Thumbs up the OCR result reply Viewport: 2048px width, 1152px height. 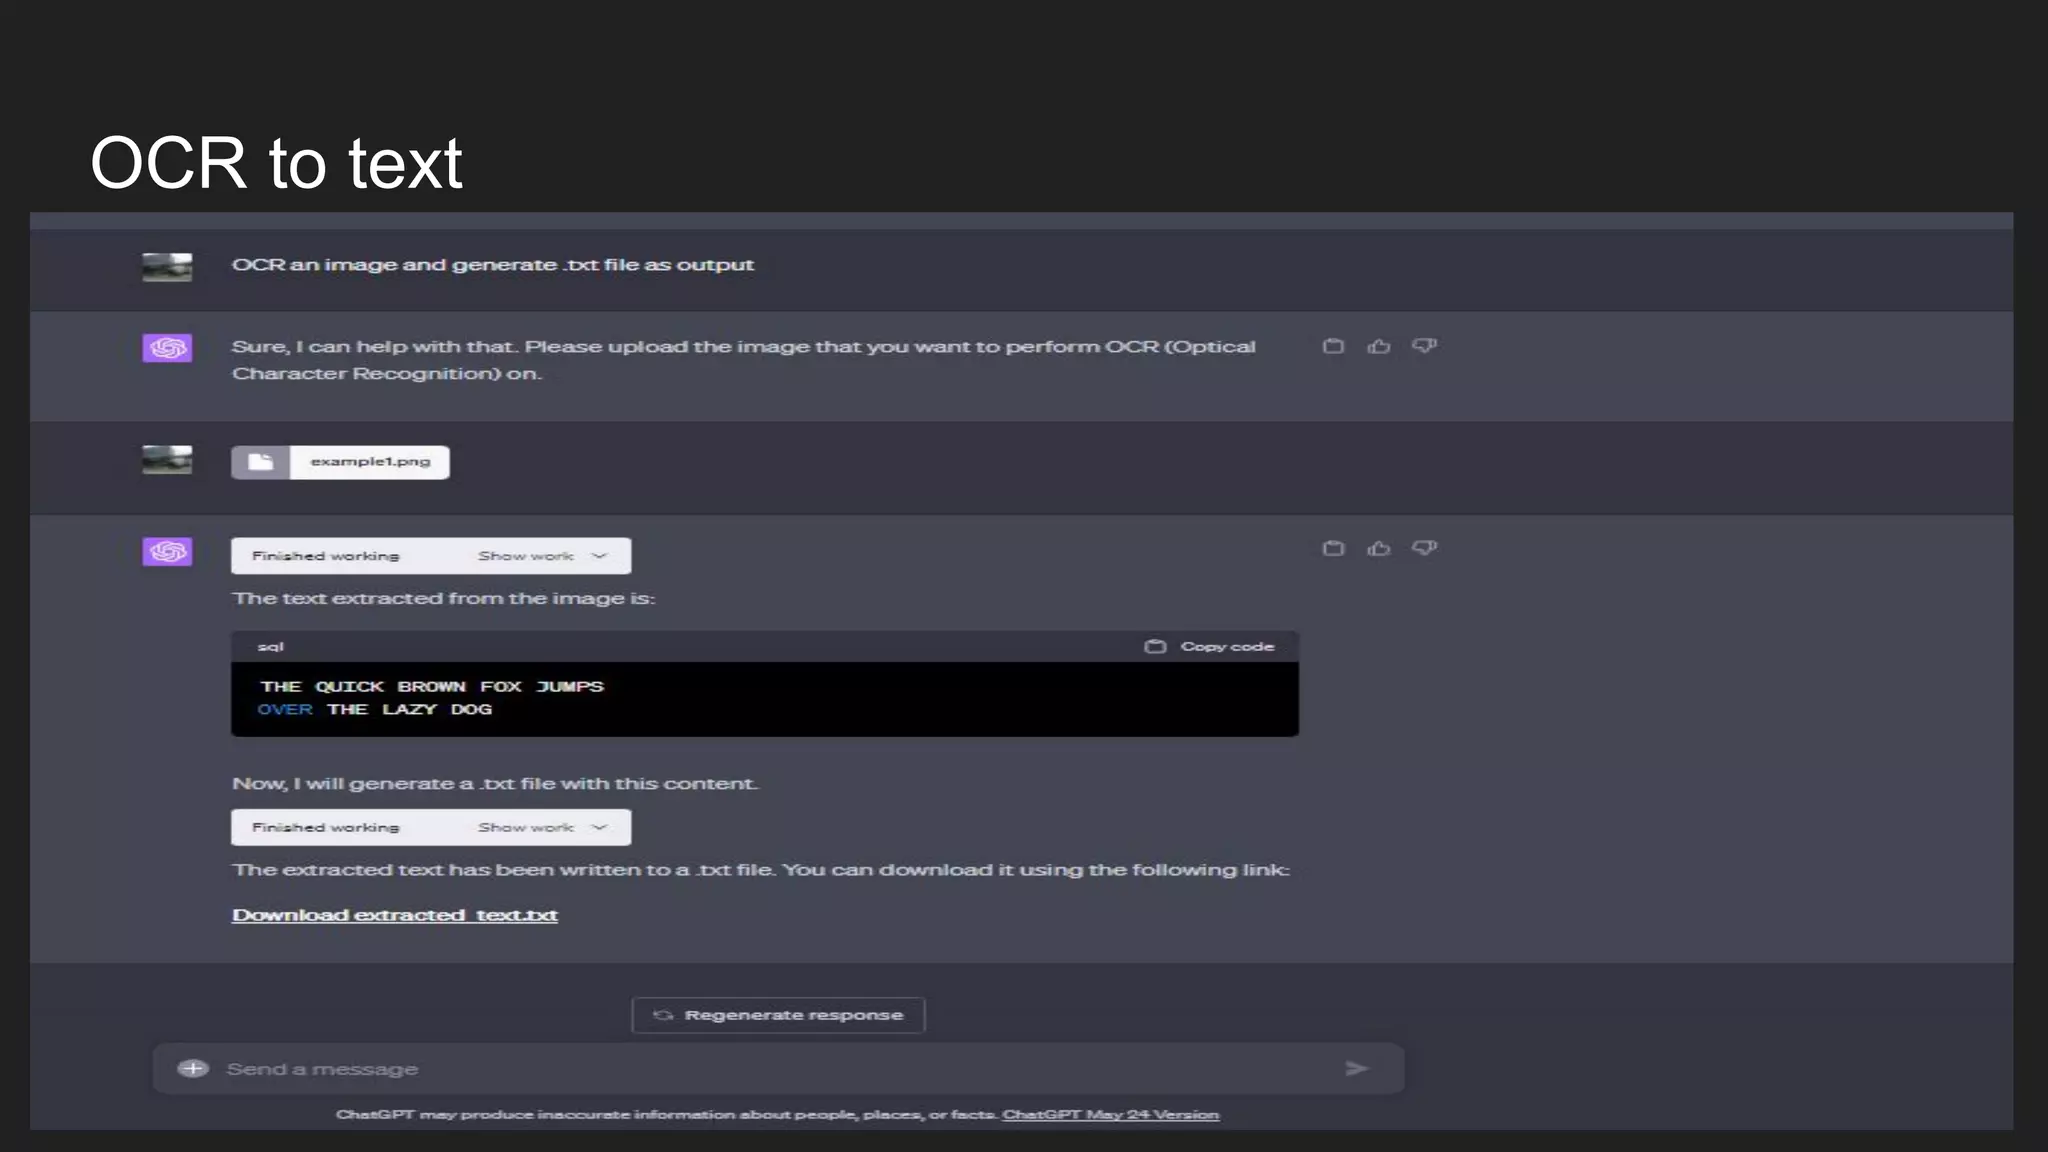click(x=1379, y=548)
